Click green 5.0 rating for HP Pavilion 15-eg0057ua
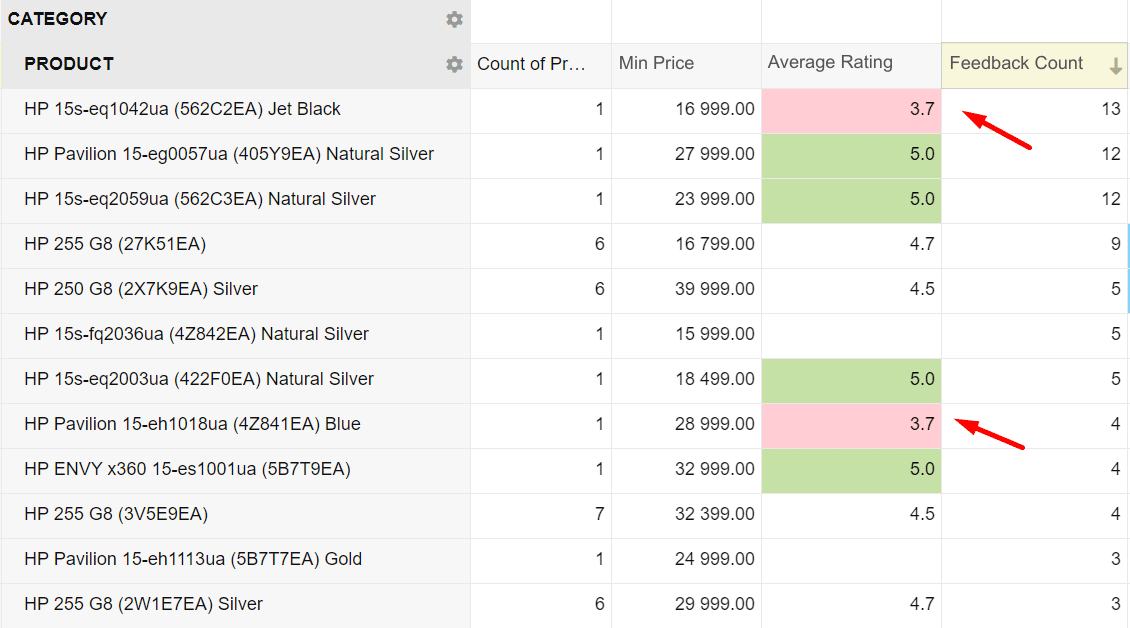 point(851,155)
